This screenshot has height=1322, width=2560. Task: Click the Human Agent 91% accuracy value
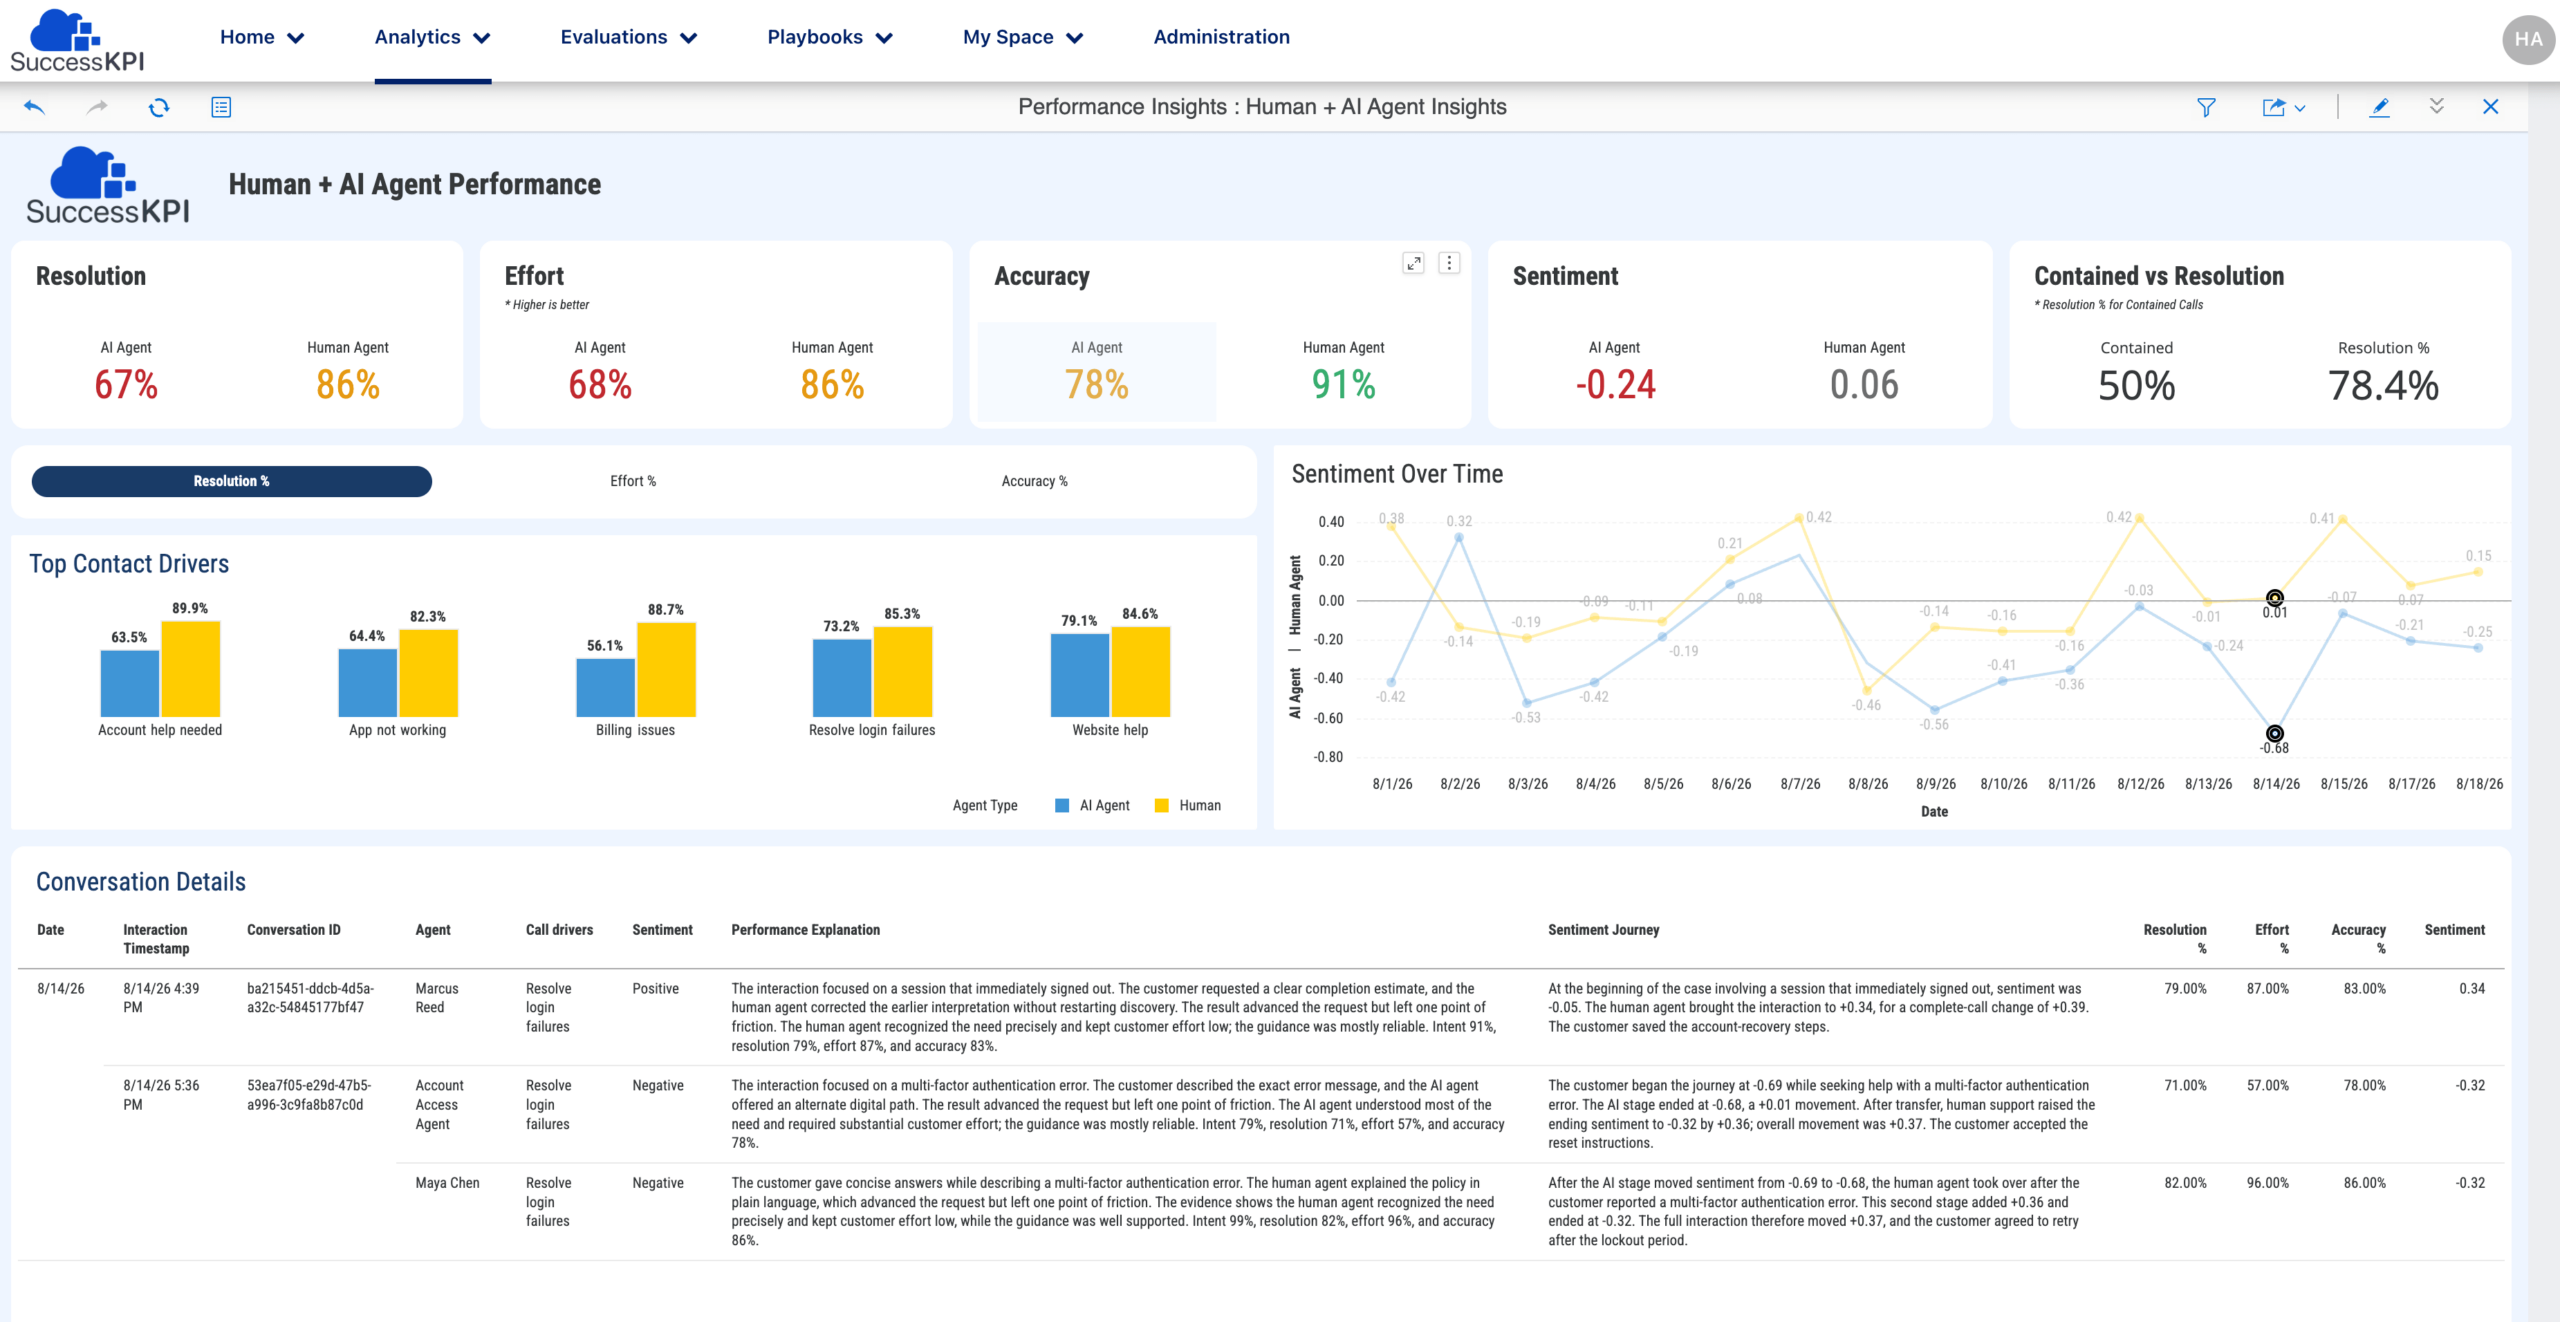point(1344,385)
